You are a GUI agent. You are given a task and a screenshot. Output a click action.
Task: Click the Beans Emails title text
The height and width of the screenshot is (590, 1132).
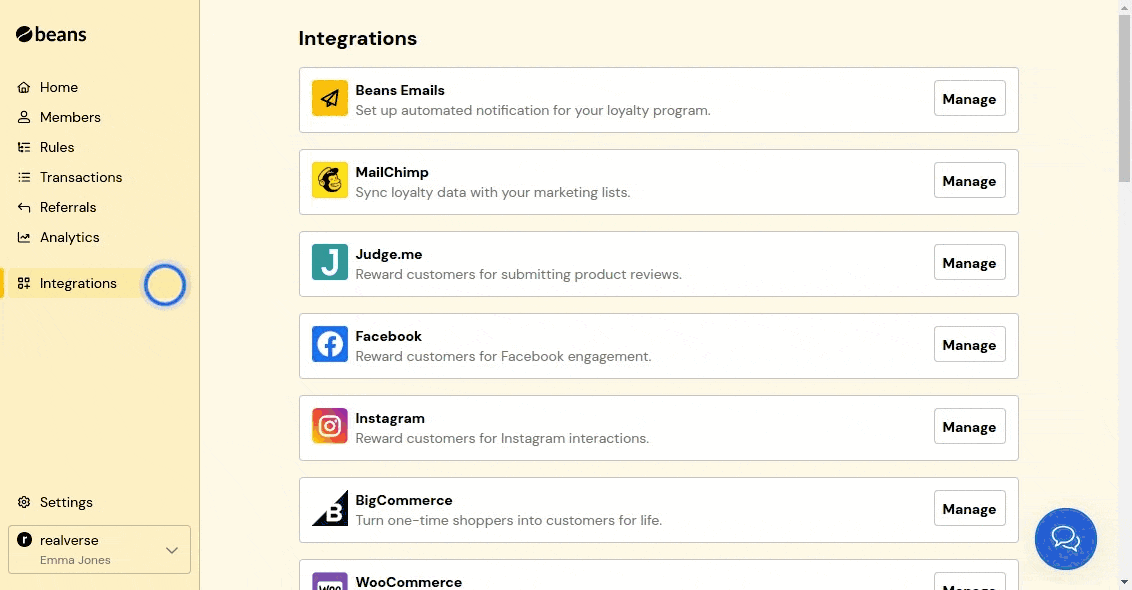[400, 90]
